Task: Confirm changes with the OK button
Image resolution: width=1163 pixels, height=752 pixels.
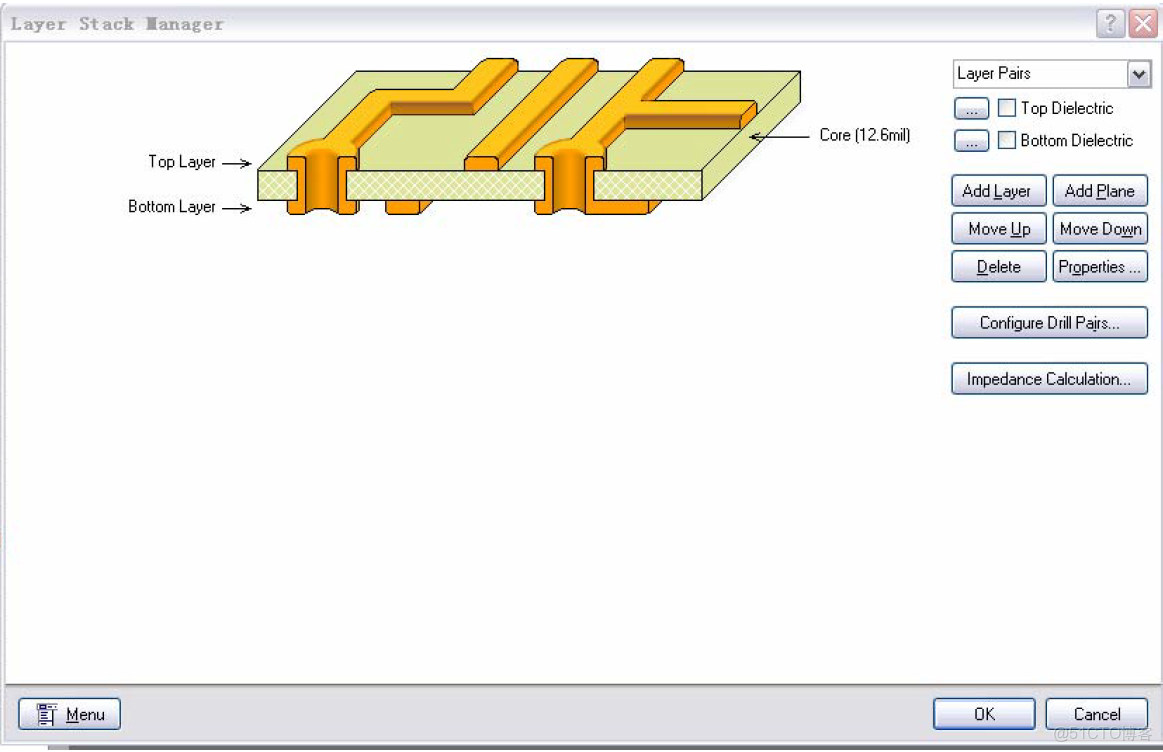Action: coord(983,713)
